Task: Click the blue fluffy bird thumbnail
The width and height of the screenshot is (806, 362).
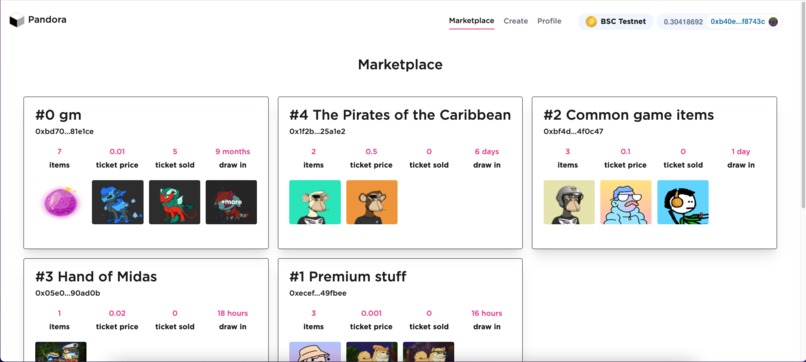Action: pos(626,202)
